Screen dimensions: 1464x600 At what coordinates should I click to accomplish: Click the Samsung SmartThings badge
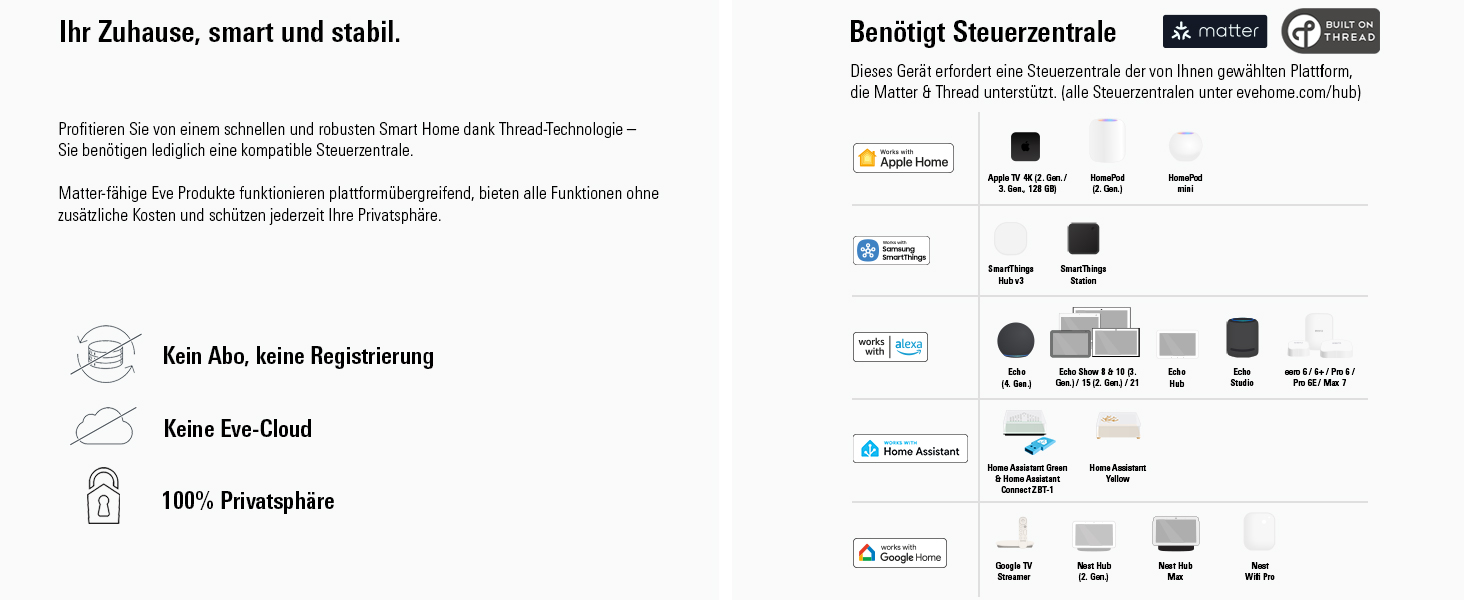(891, 250)
